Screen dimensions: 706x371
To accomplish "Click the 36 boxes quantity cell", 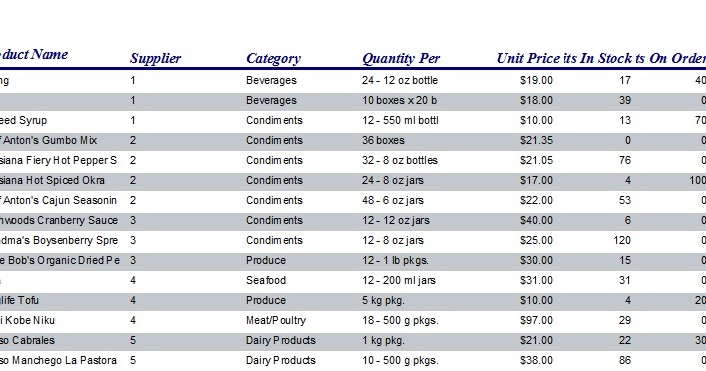I will (383, 140).
